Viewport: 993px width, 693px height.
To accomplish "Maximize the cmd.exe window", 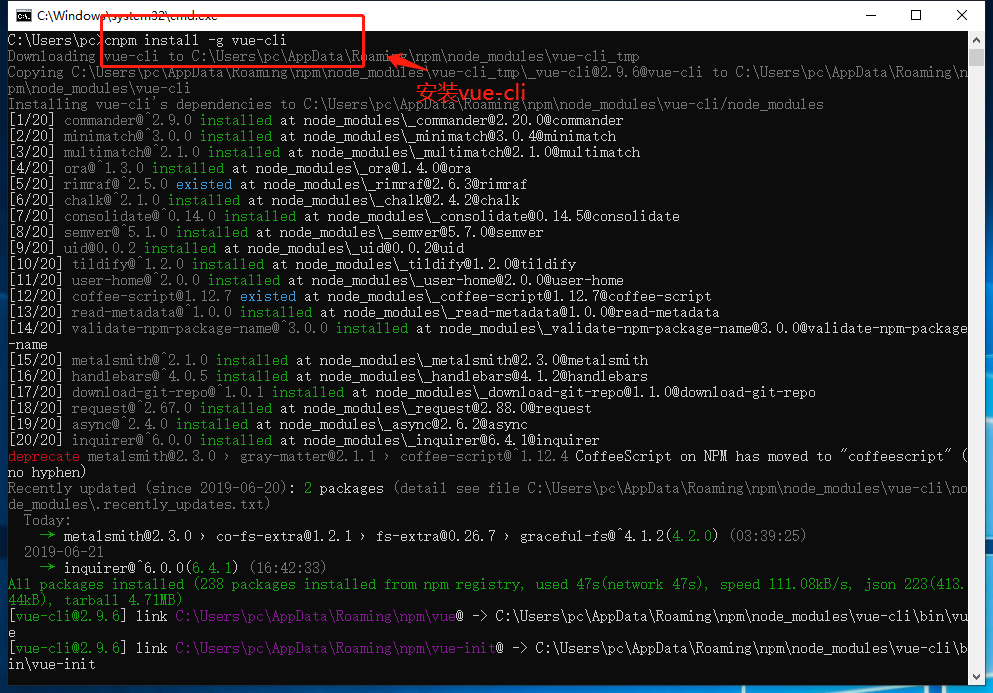I will (x=916, y=15).
